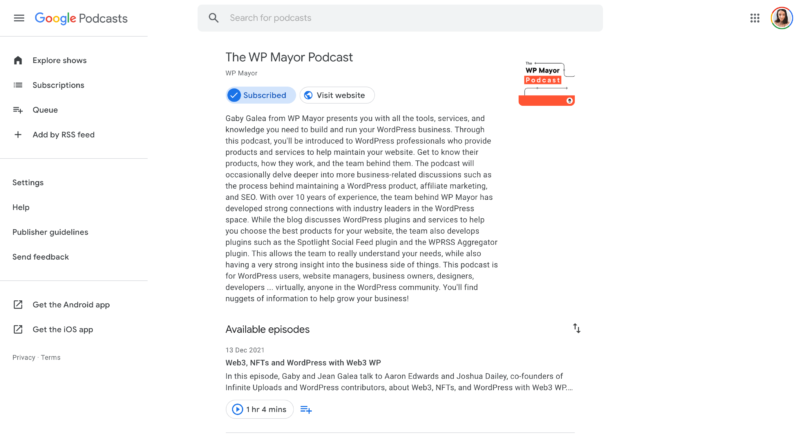
Task: Click the Google apps grid icon
Action: coord(755,18)
